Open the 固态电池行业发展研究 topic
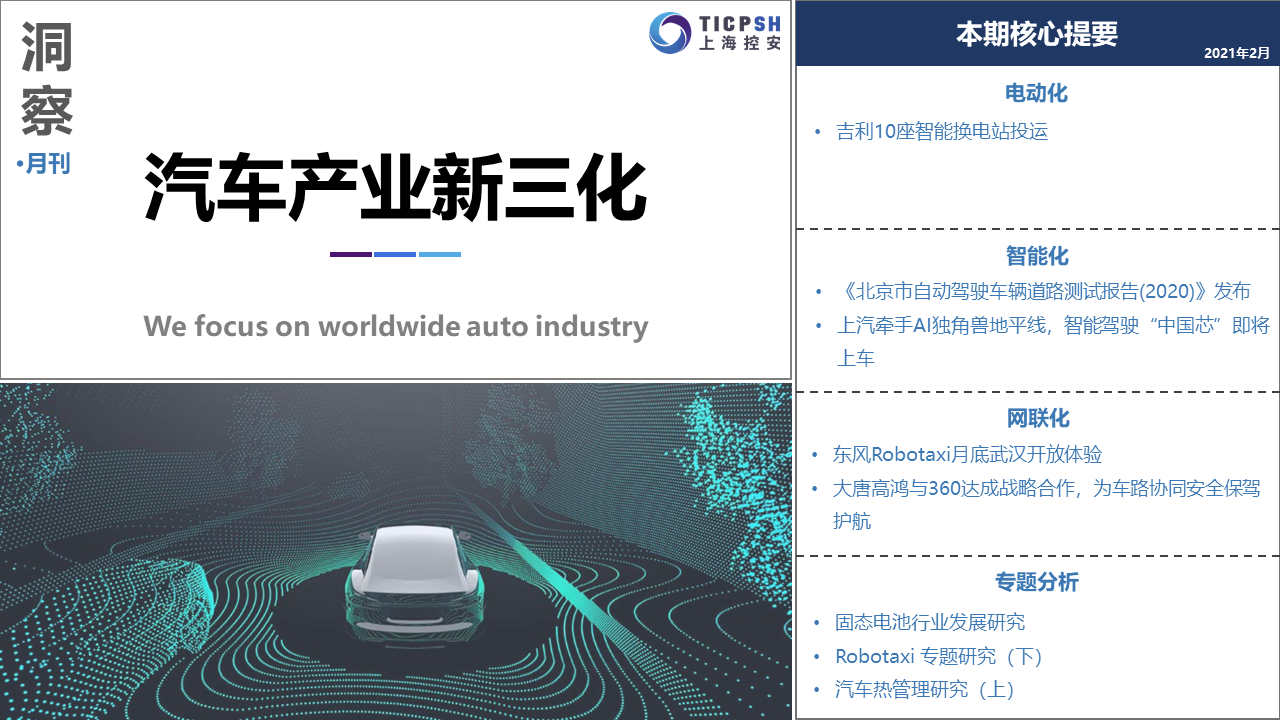 coord(930,622)
